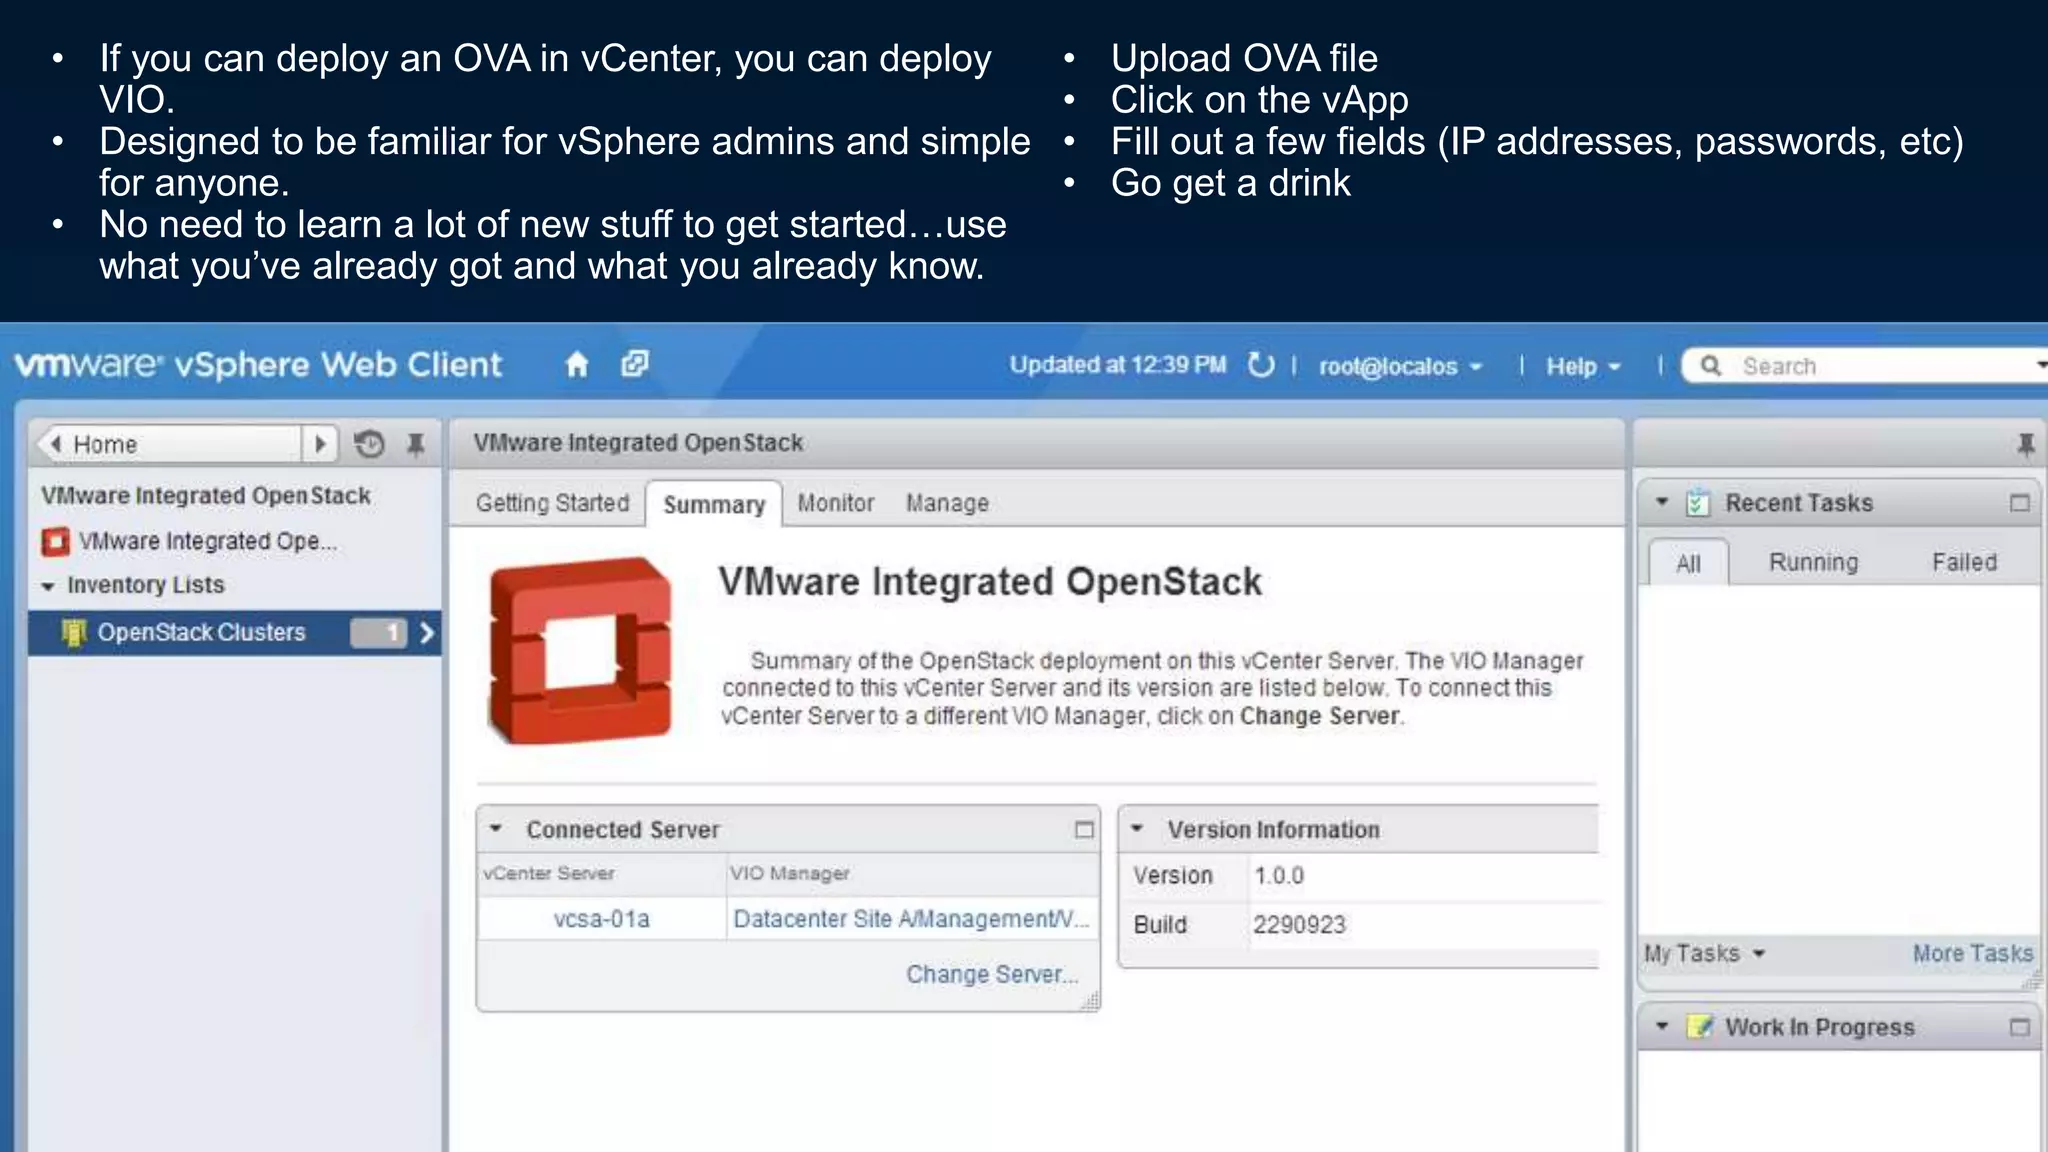The height and width of the screenshot is (1152, 2048).
Task: Click the OpenStack Clusters count badge
Action: (379, 632)
